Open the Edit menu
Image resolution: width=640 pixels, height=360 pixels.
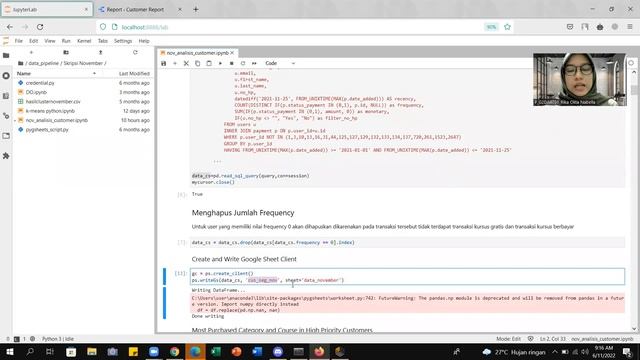coord(33,41)
